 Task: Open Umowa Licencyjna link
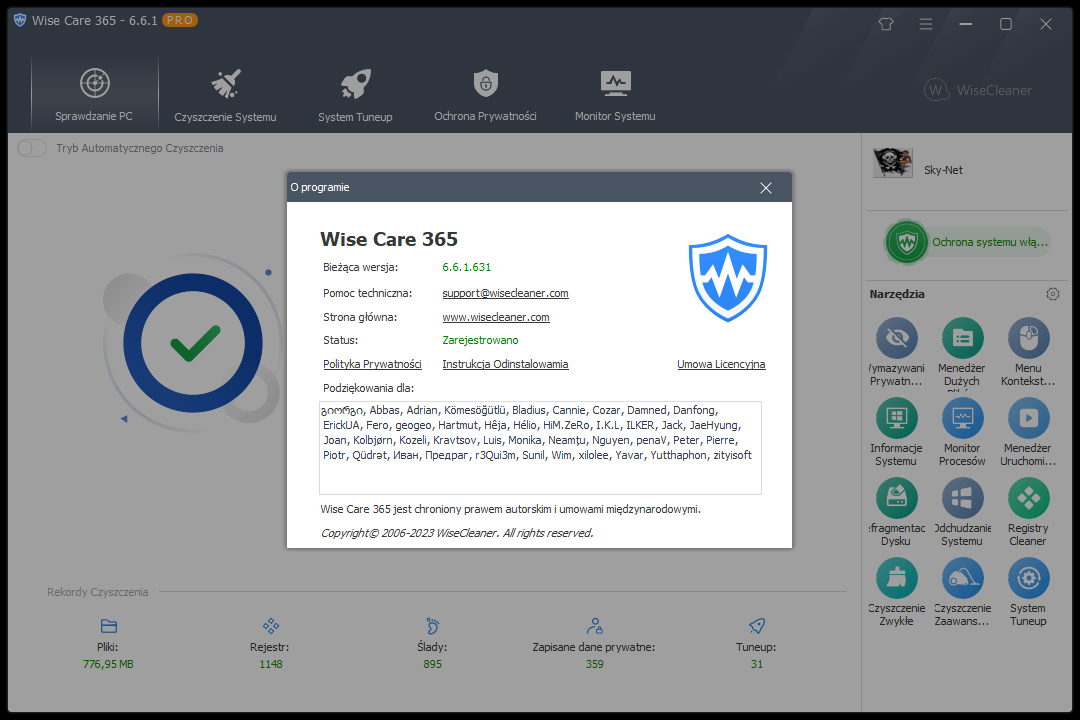[x=721, y=364]
